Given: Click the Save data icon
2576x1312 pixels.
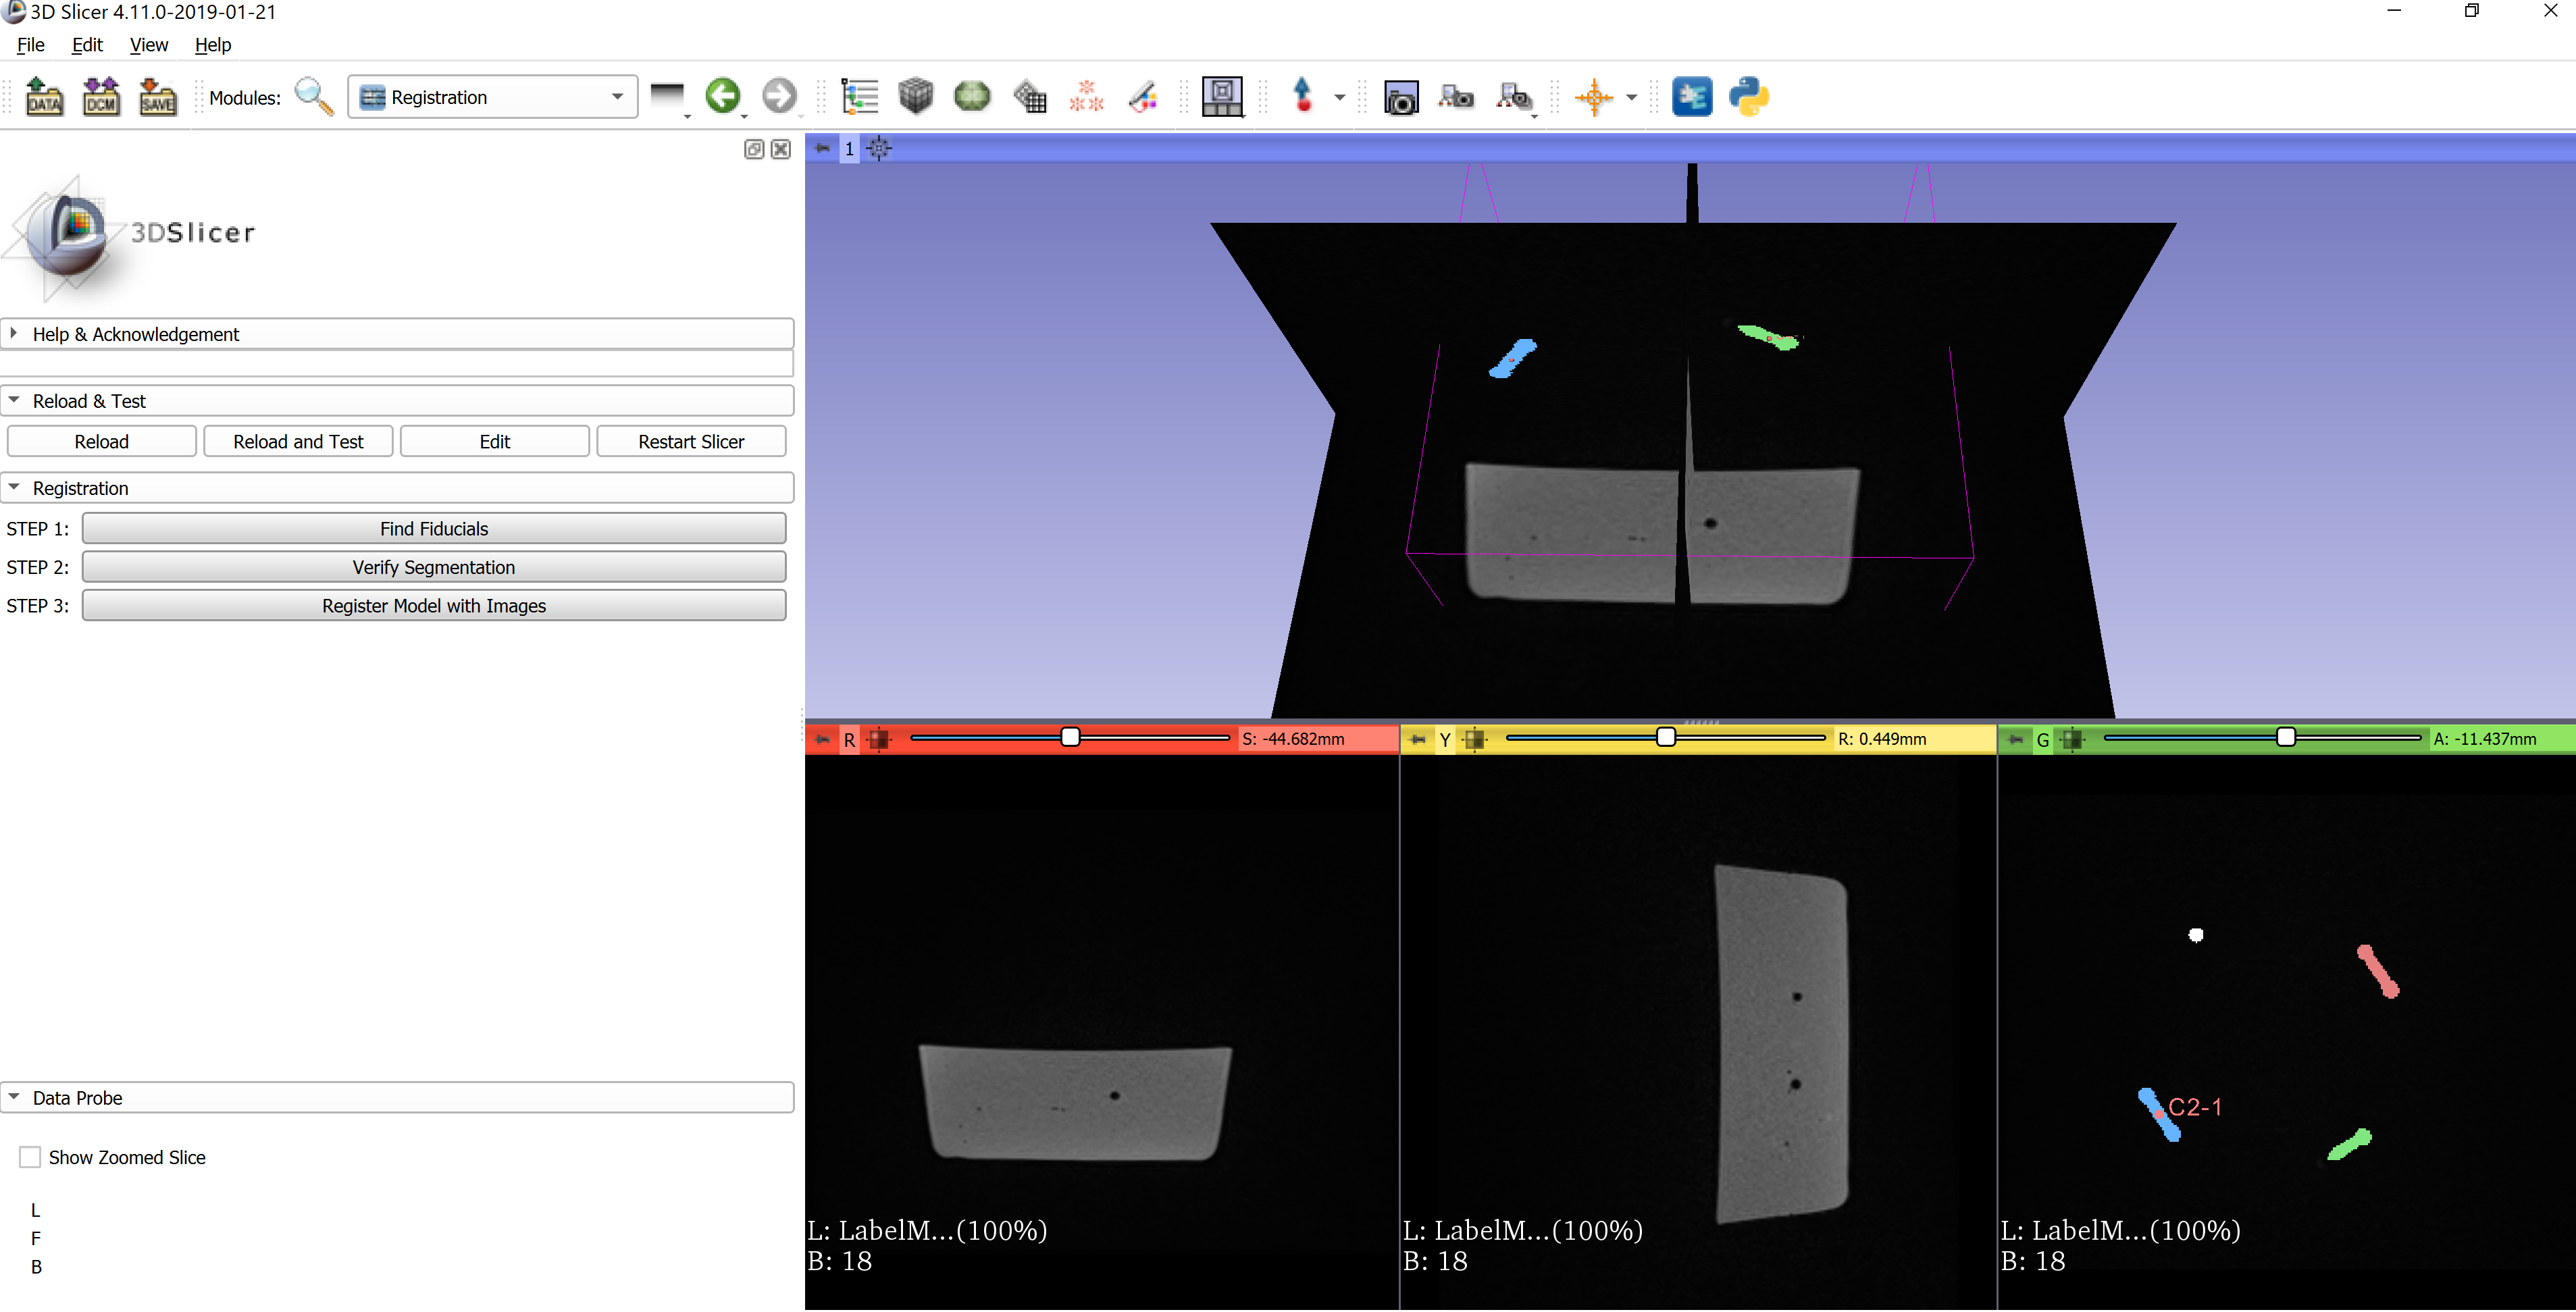Looking at the screenshot, I should [157, 97].
